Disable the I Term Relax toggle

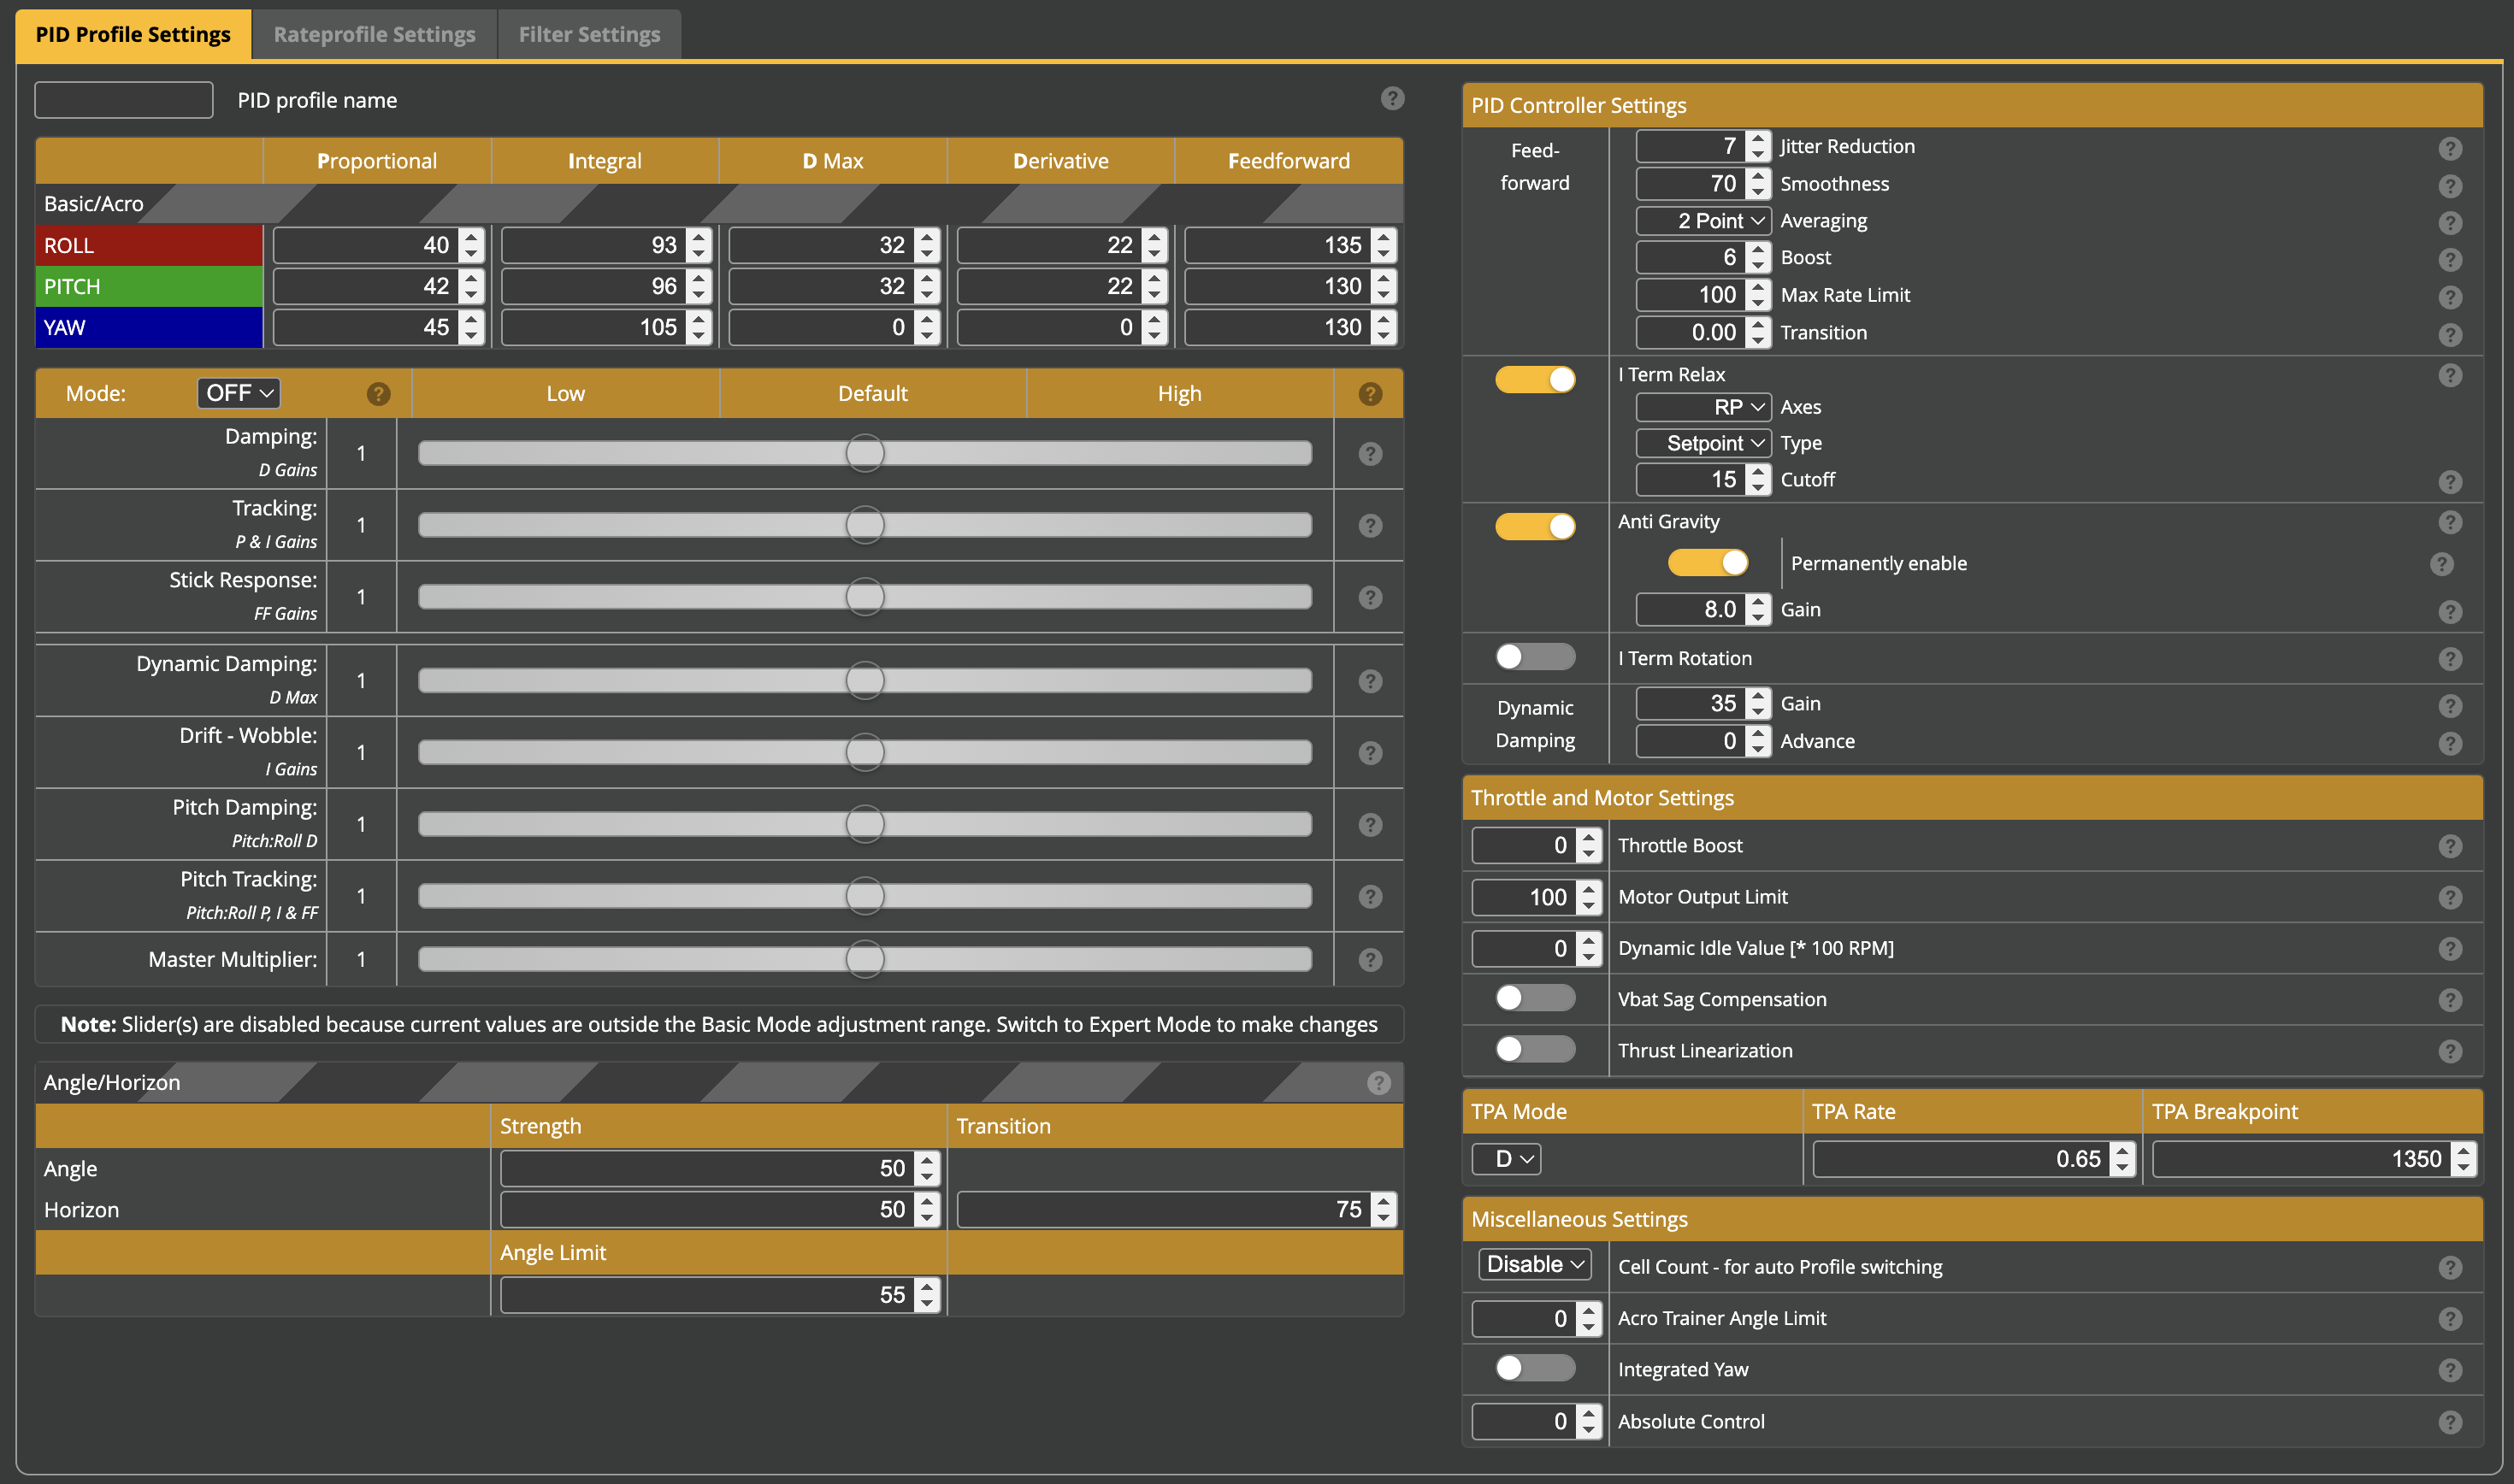point(1534,379)
